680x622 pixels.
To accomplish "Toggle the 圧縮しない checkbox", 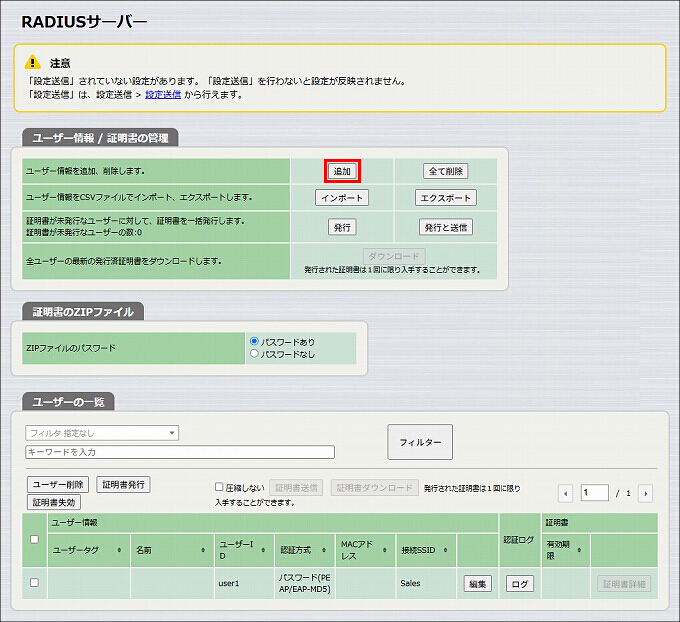I will coord(219,487).
